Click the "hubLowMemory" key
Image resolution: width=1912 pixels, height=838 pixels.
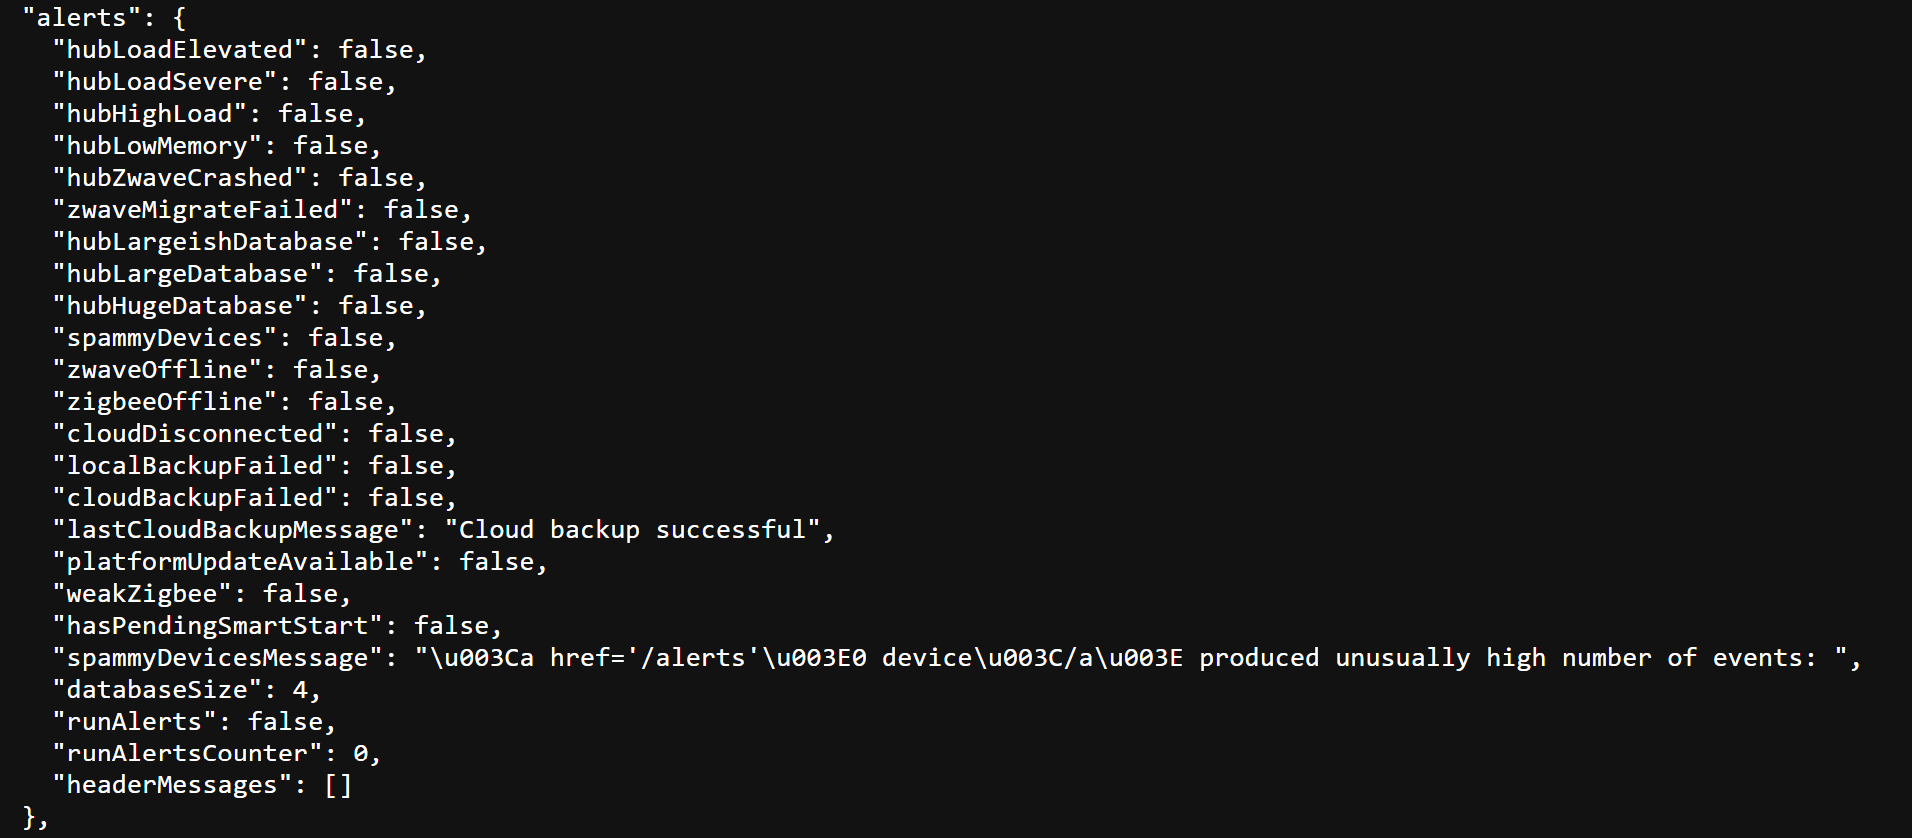coord(156,146)
